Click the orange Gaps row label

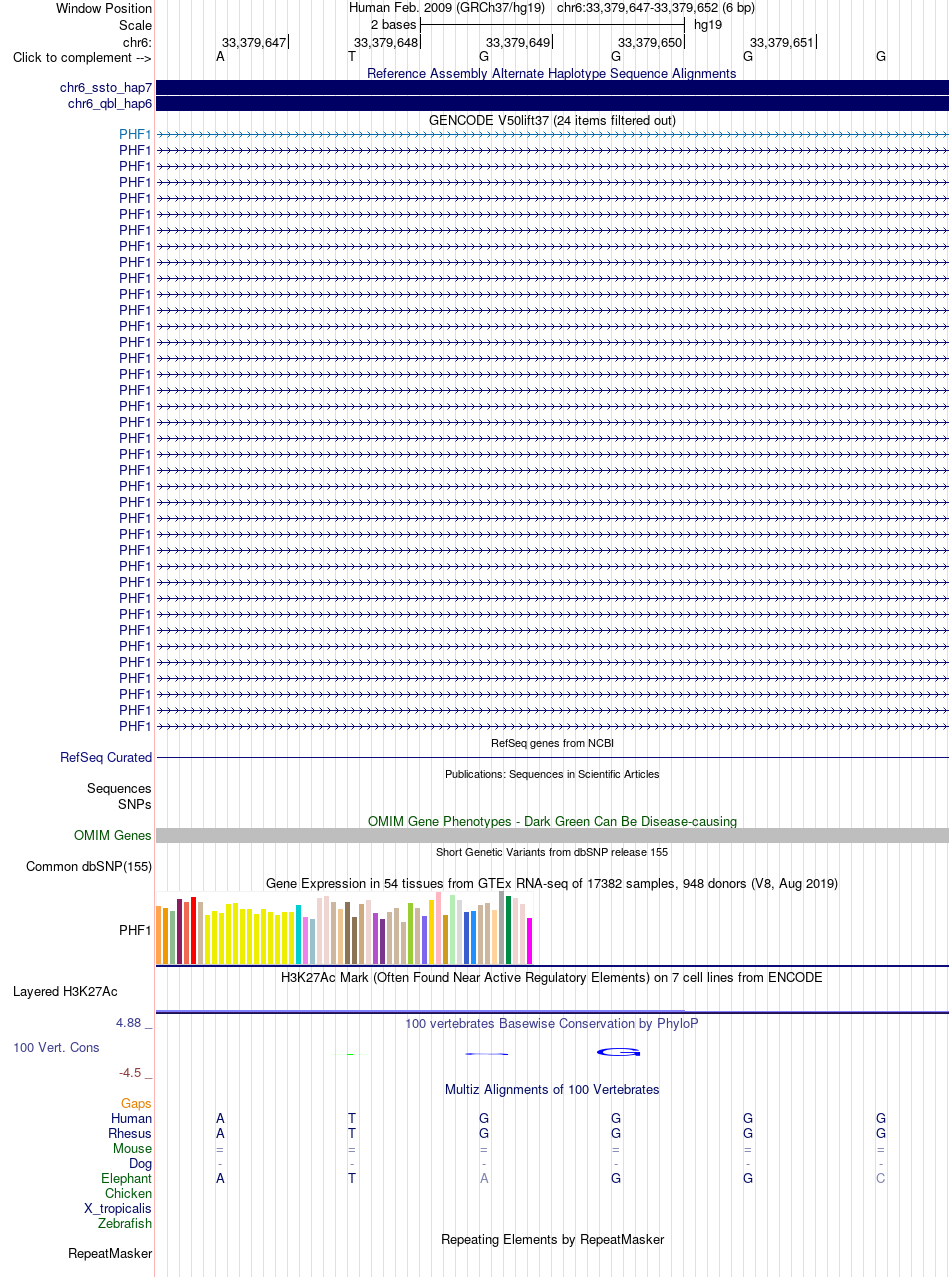137,1104
